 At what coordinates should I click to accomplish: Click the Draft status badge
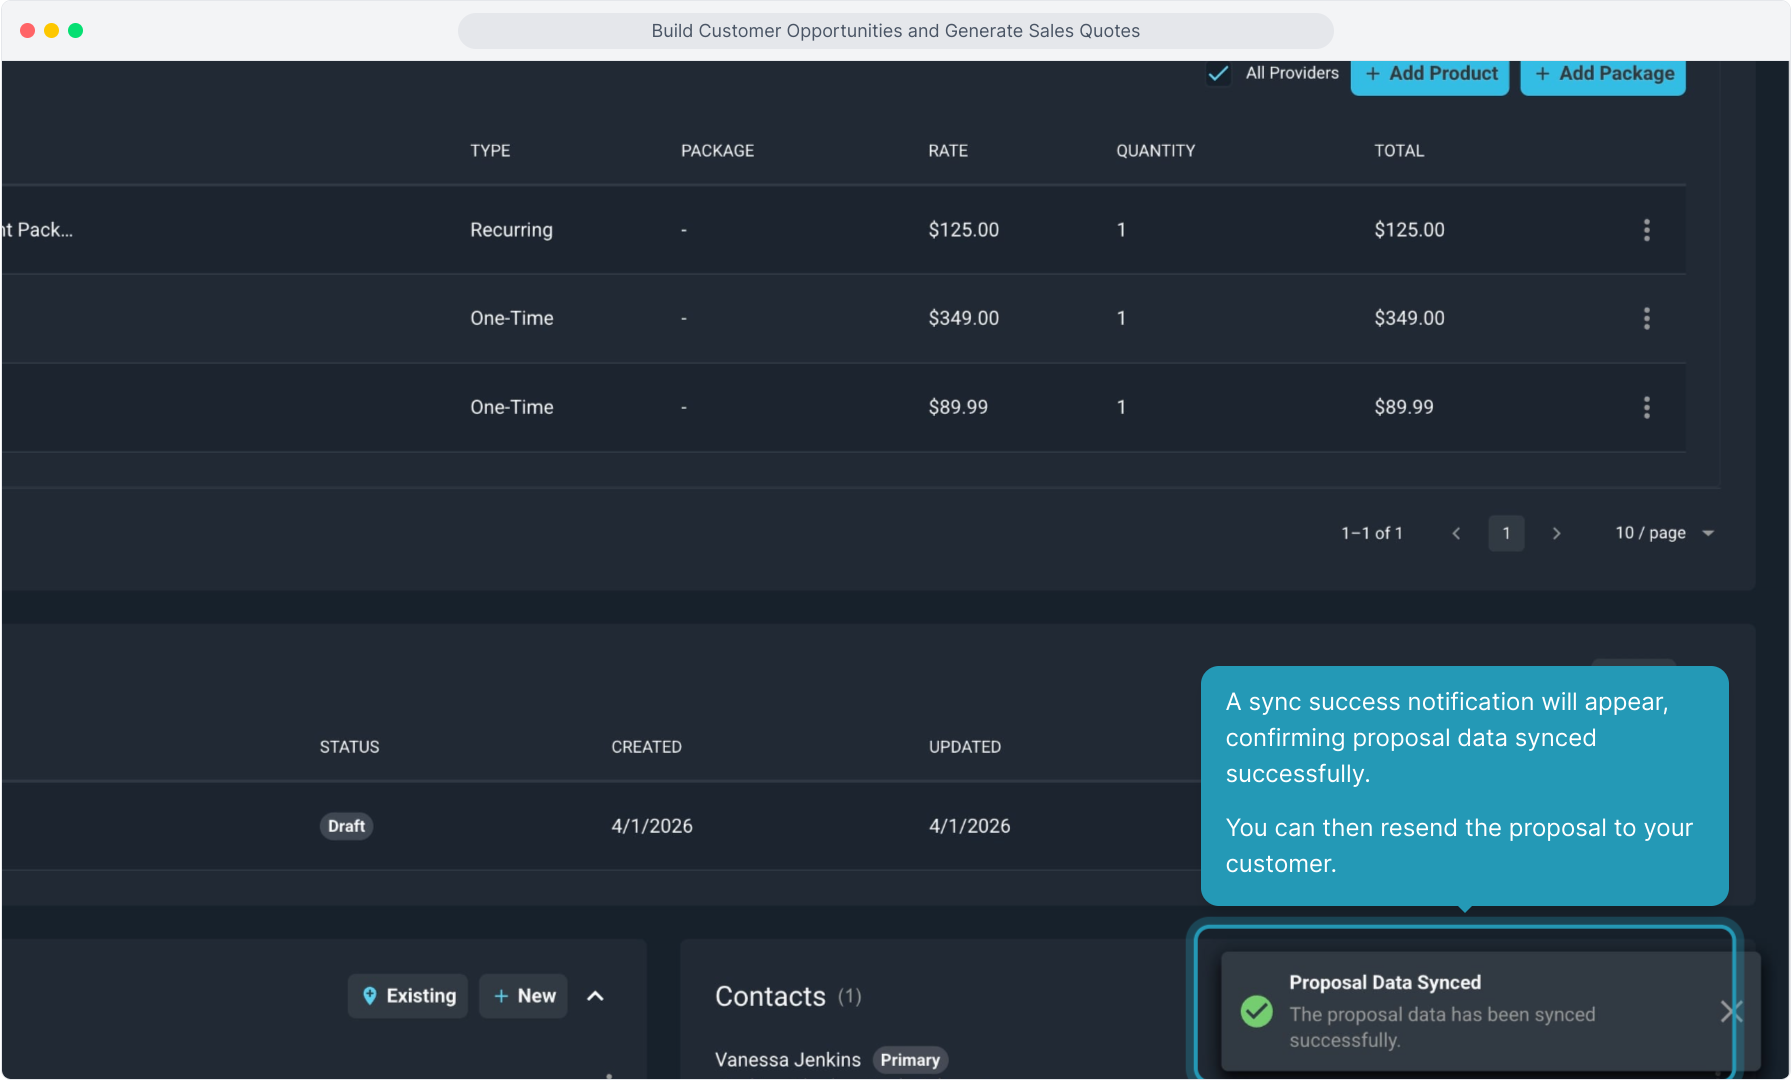point(346,826)
